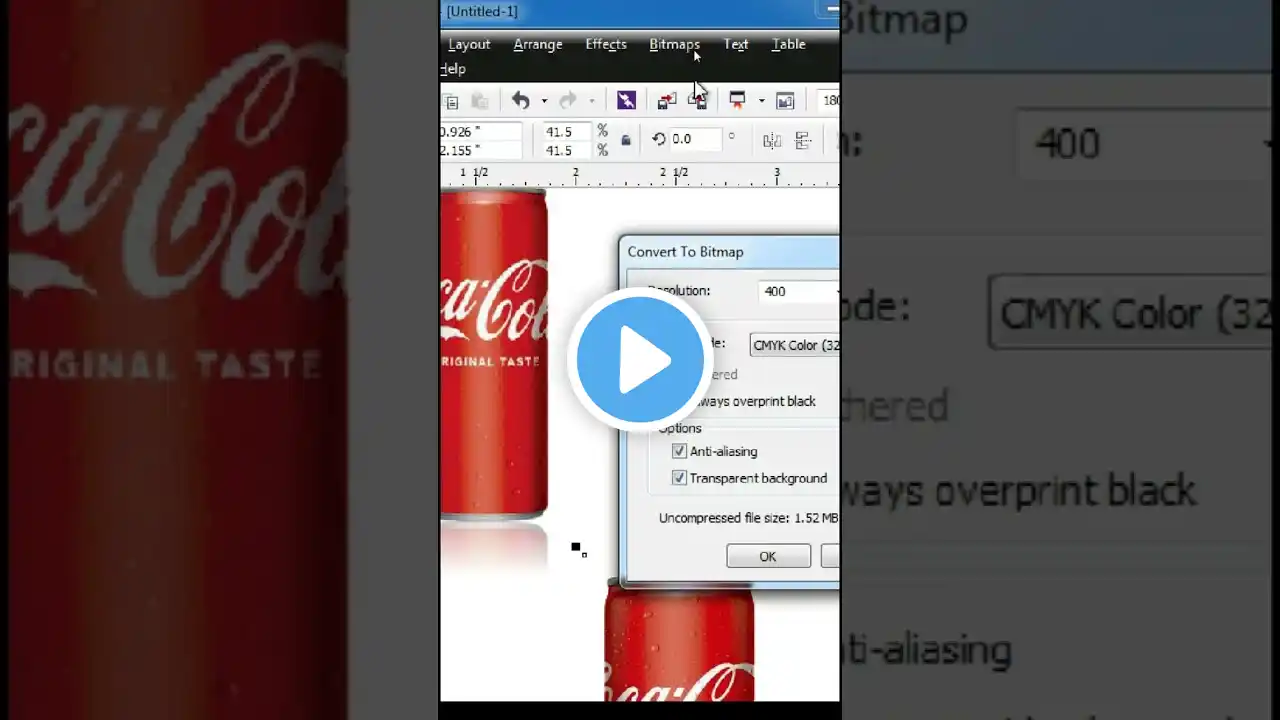Click the Redo icon on the toolbar
The height and width of the screenshot is (720, 1280).
pyautogui.click(x=567, y=100)
